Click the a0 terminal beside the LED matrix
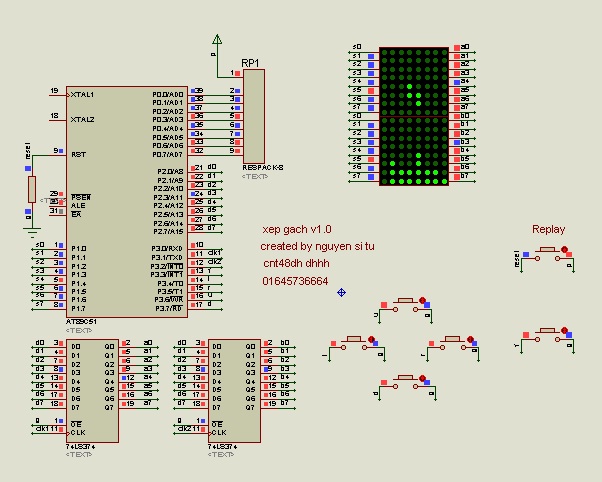This screenshot has height=482, width=602. pyautogui.click(x=465, y=46)
